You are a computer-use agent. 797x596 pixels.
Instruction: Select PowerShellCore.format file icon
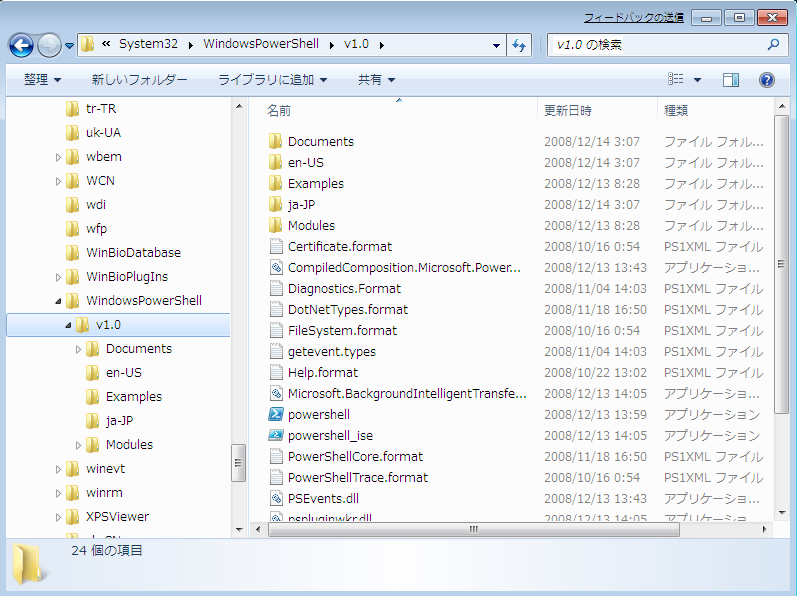[x=276, y=456]
